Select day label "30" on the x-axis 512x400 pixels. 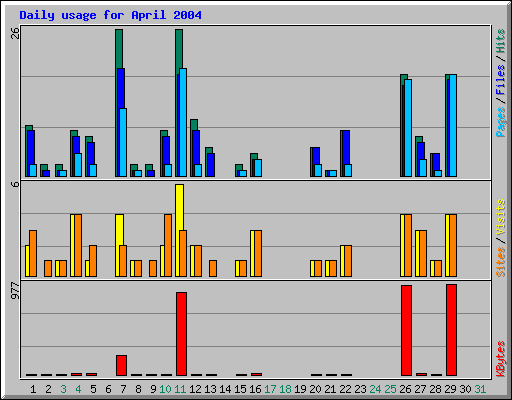465,389
